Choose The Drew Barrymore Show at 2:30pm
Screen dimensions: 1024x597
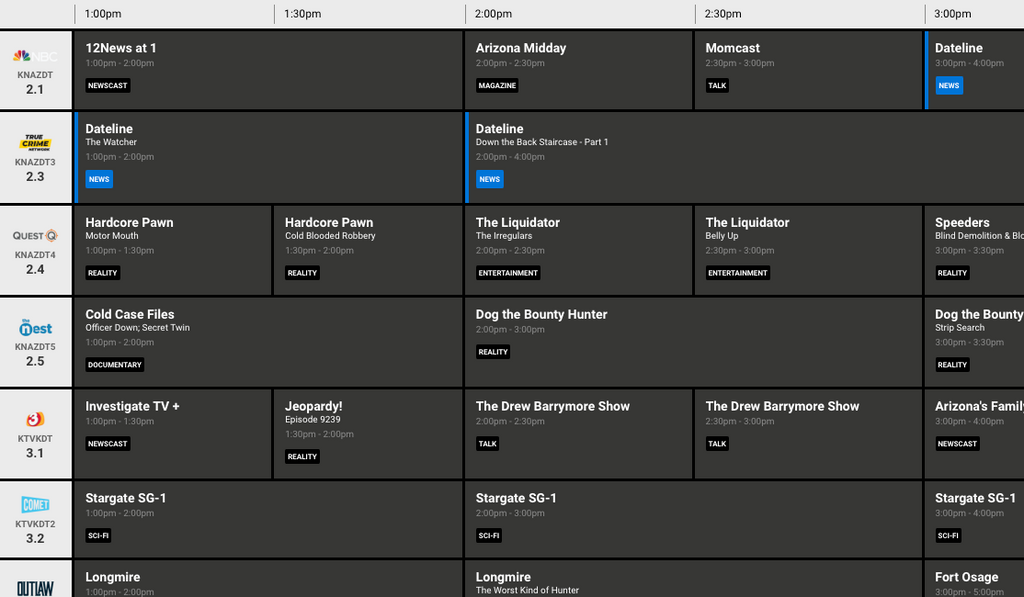[808, 434]
